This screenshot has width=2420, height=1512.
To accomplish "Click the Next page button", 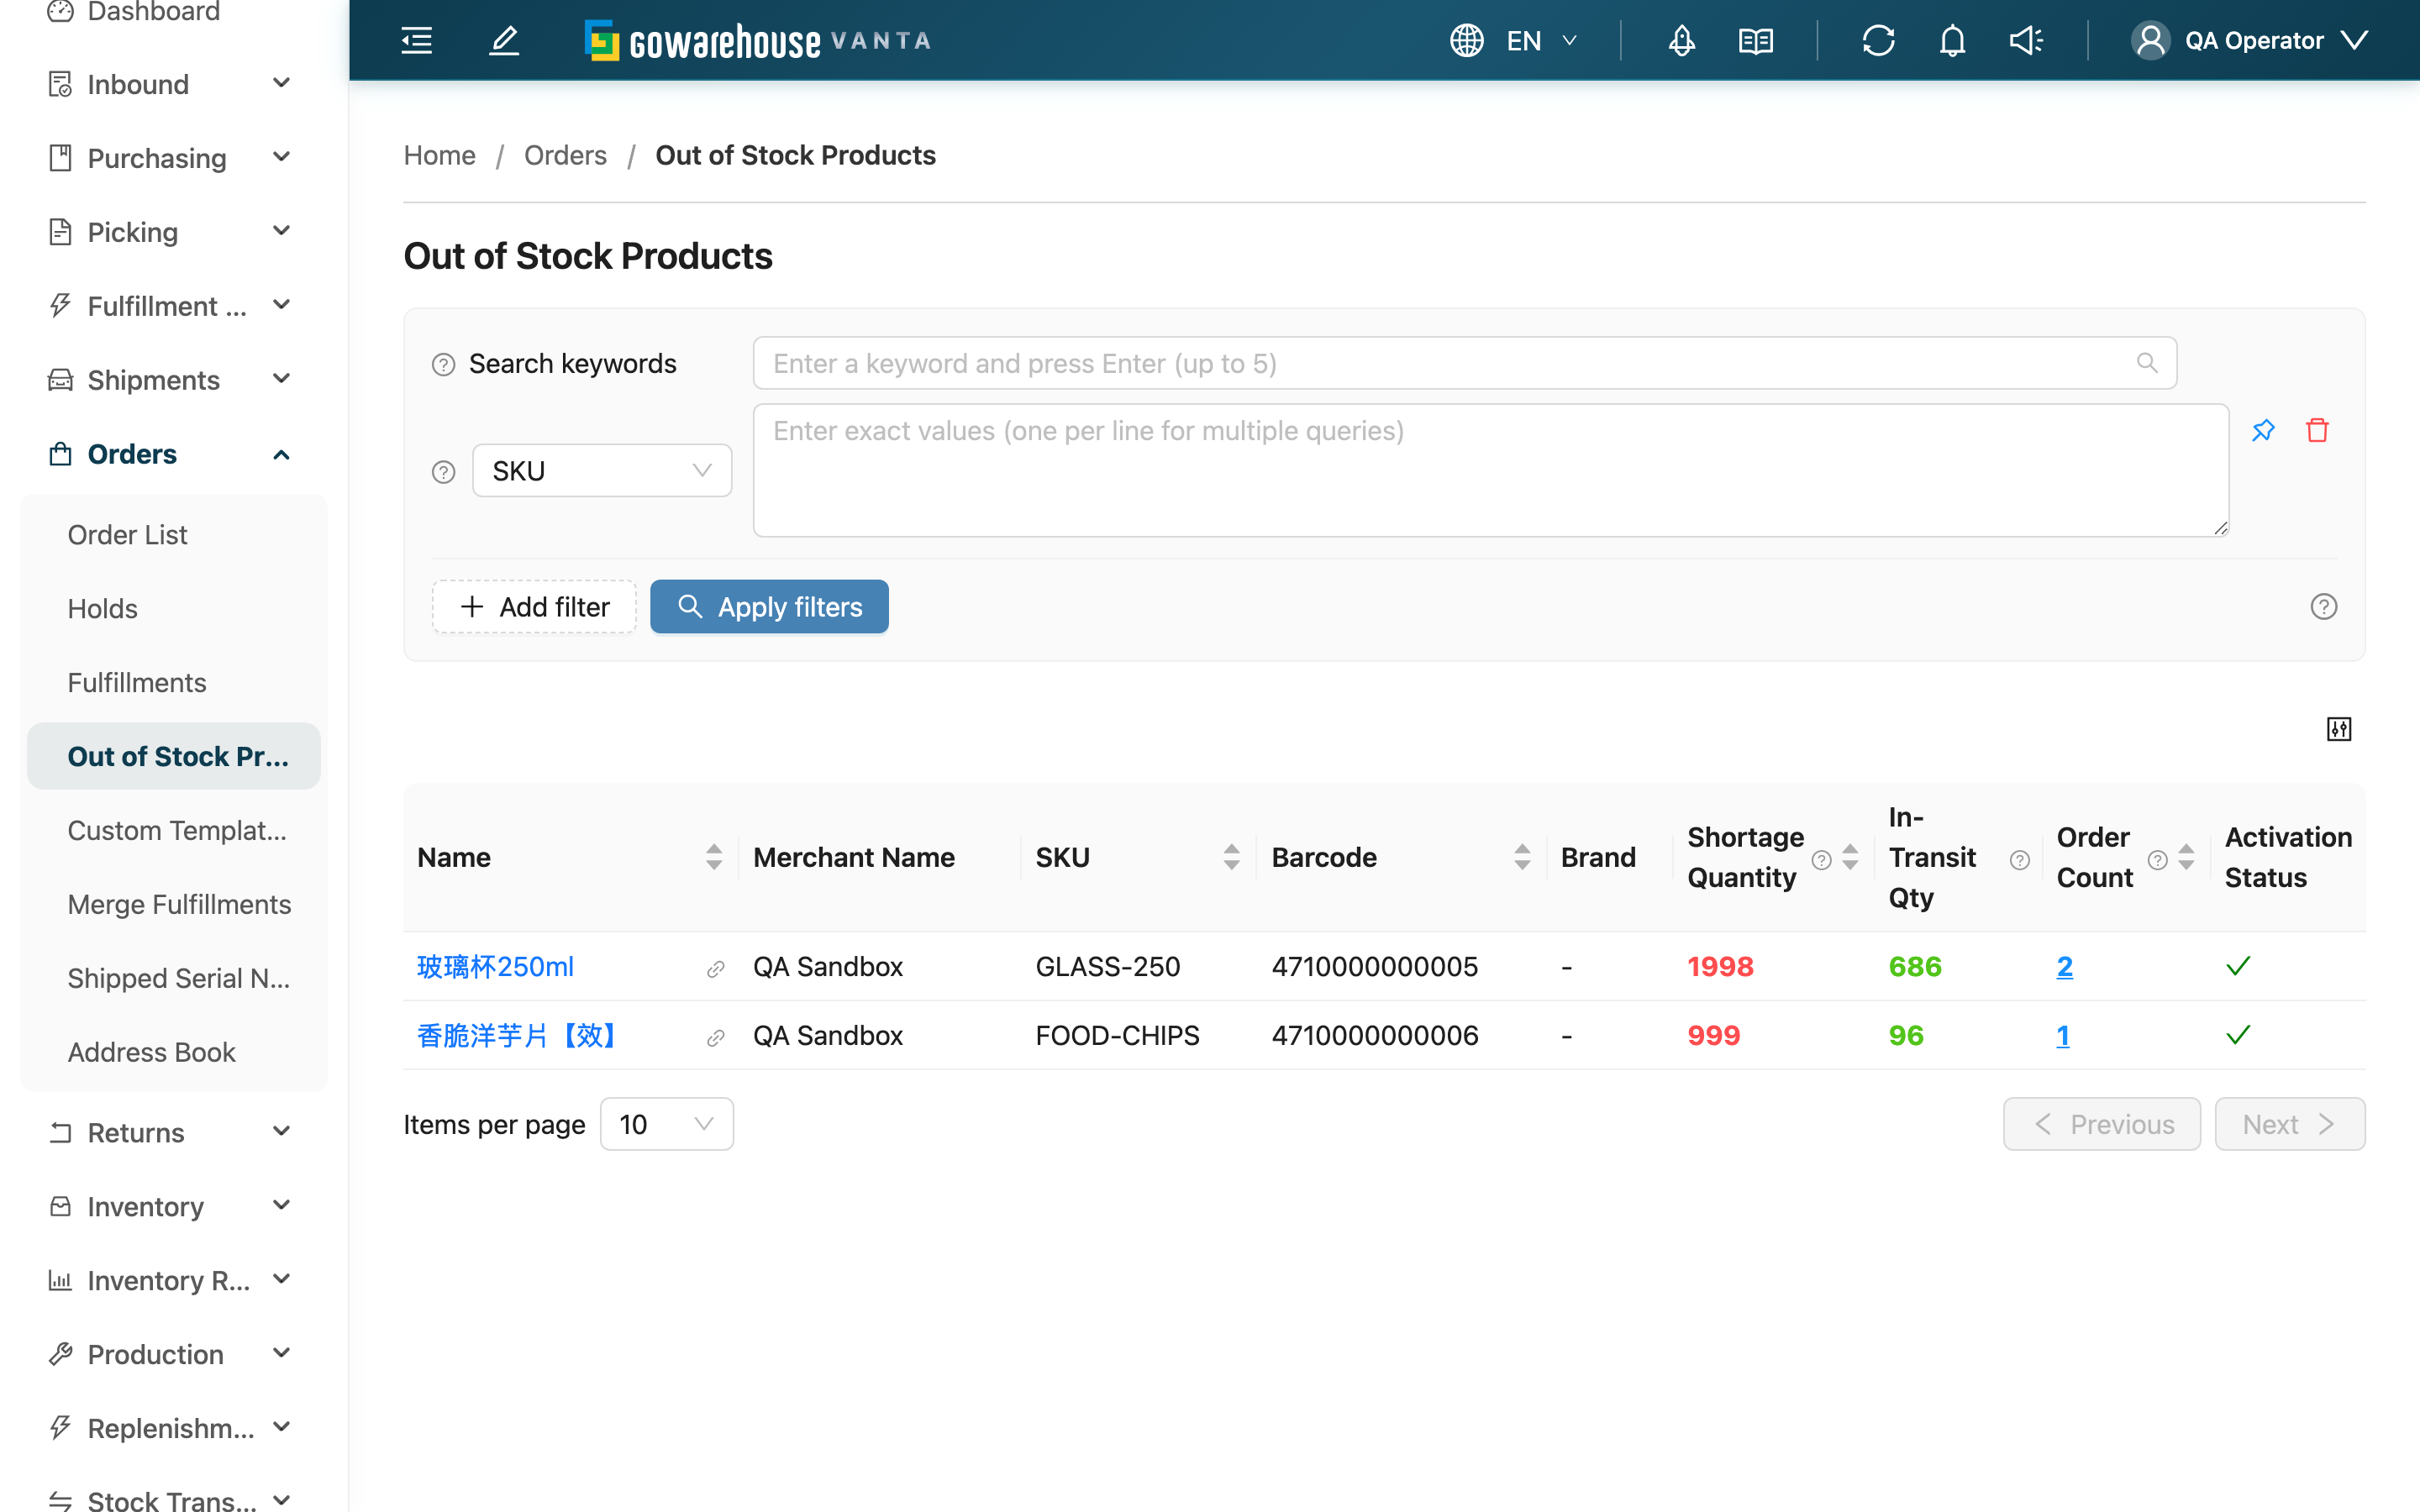I will (2289, 1124).
